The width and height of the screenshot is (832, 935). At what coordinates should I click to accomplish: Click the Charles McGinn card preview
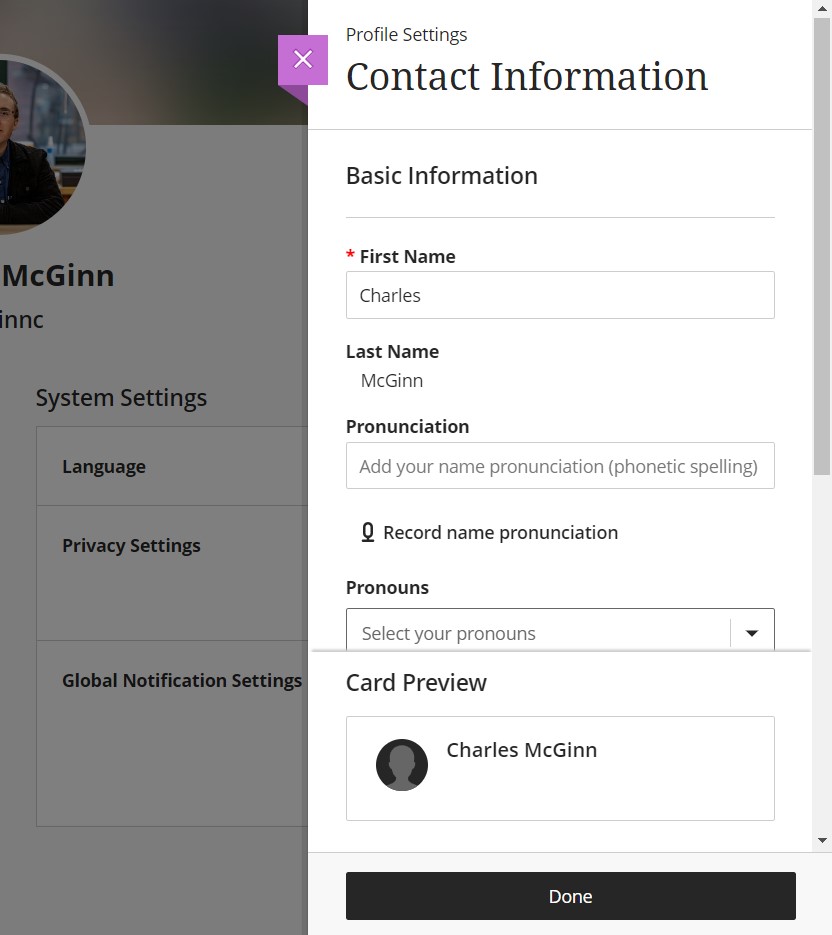coord(560,768)
